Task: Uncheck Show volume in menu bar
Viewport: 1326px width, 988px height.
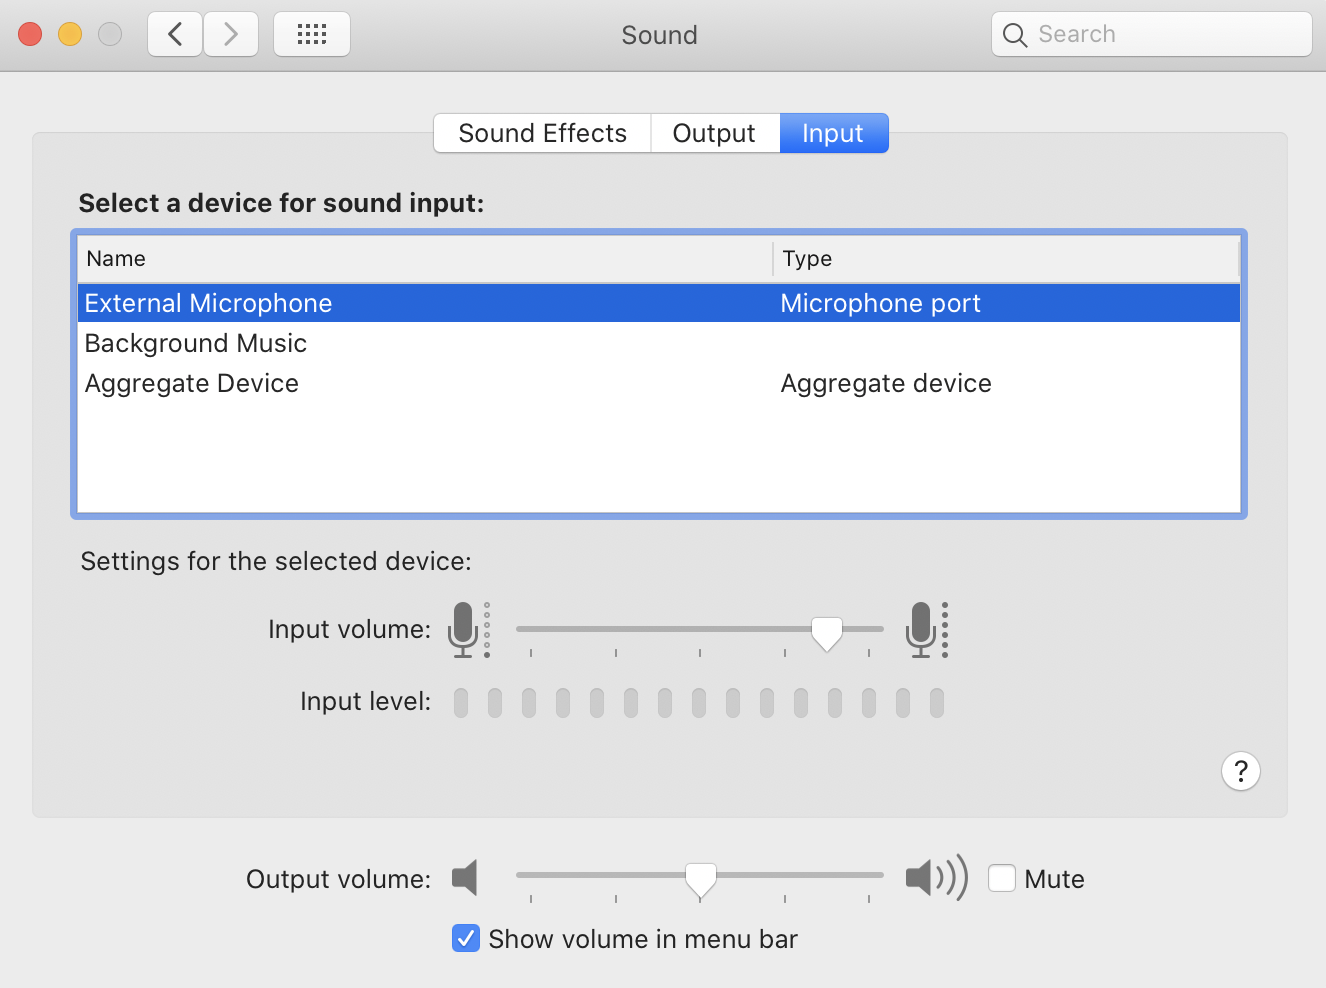Action: (466, 938)
